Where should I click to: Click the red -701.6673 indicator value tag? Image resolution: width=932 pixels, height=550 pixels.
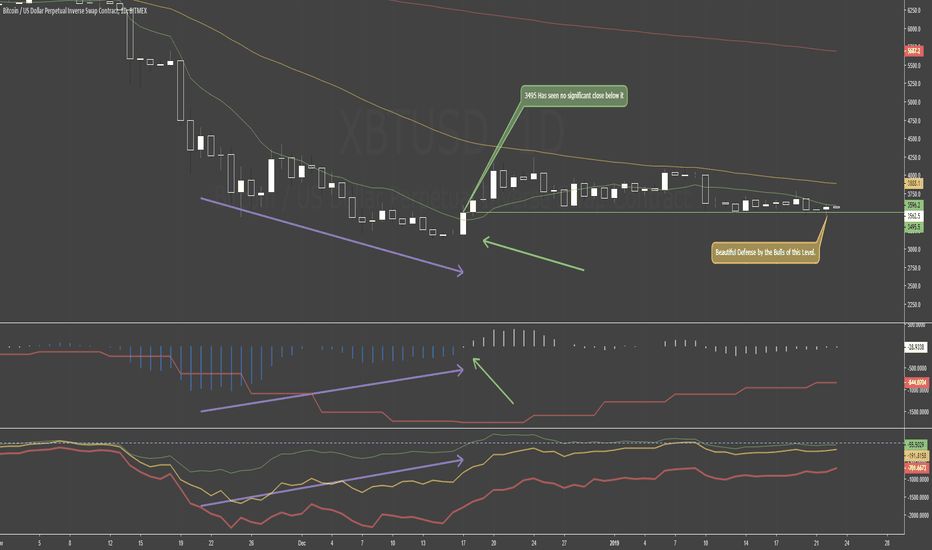(915, 468)
